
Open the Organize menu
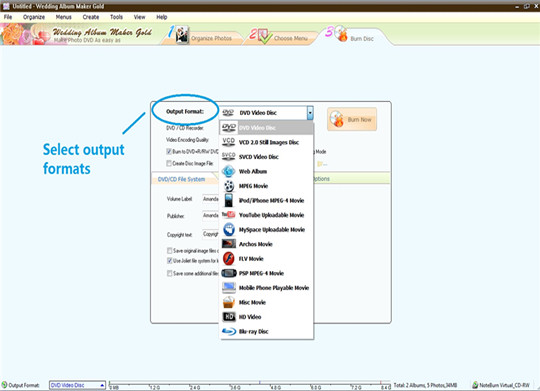tap(34, 17)
